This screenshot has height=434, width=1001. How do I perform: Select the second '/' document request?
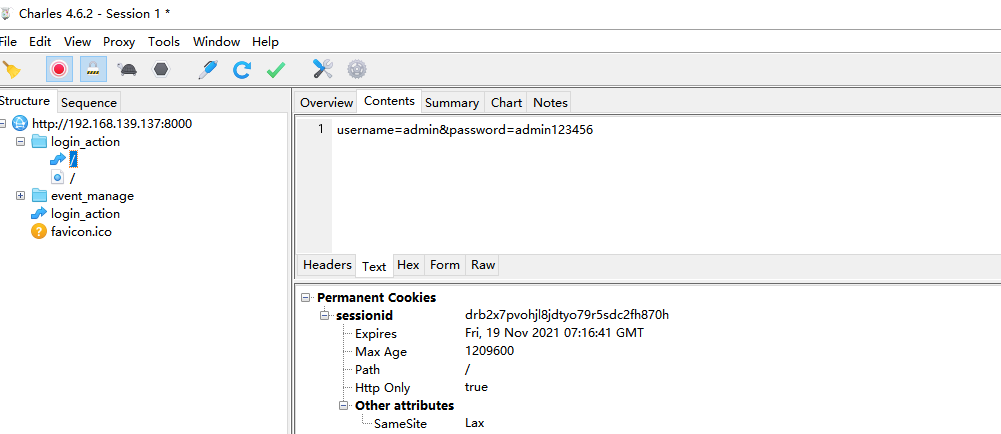tap(72, 178)
